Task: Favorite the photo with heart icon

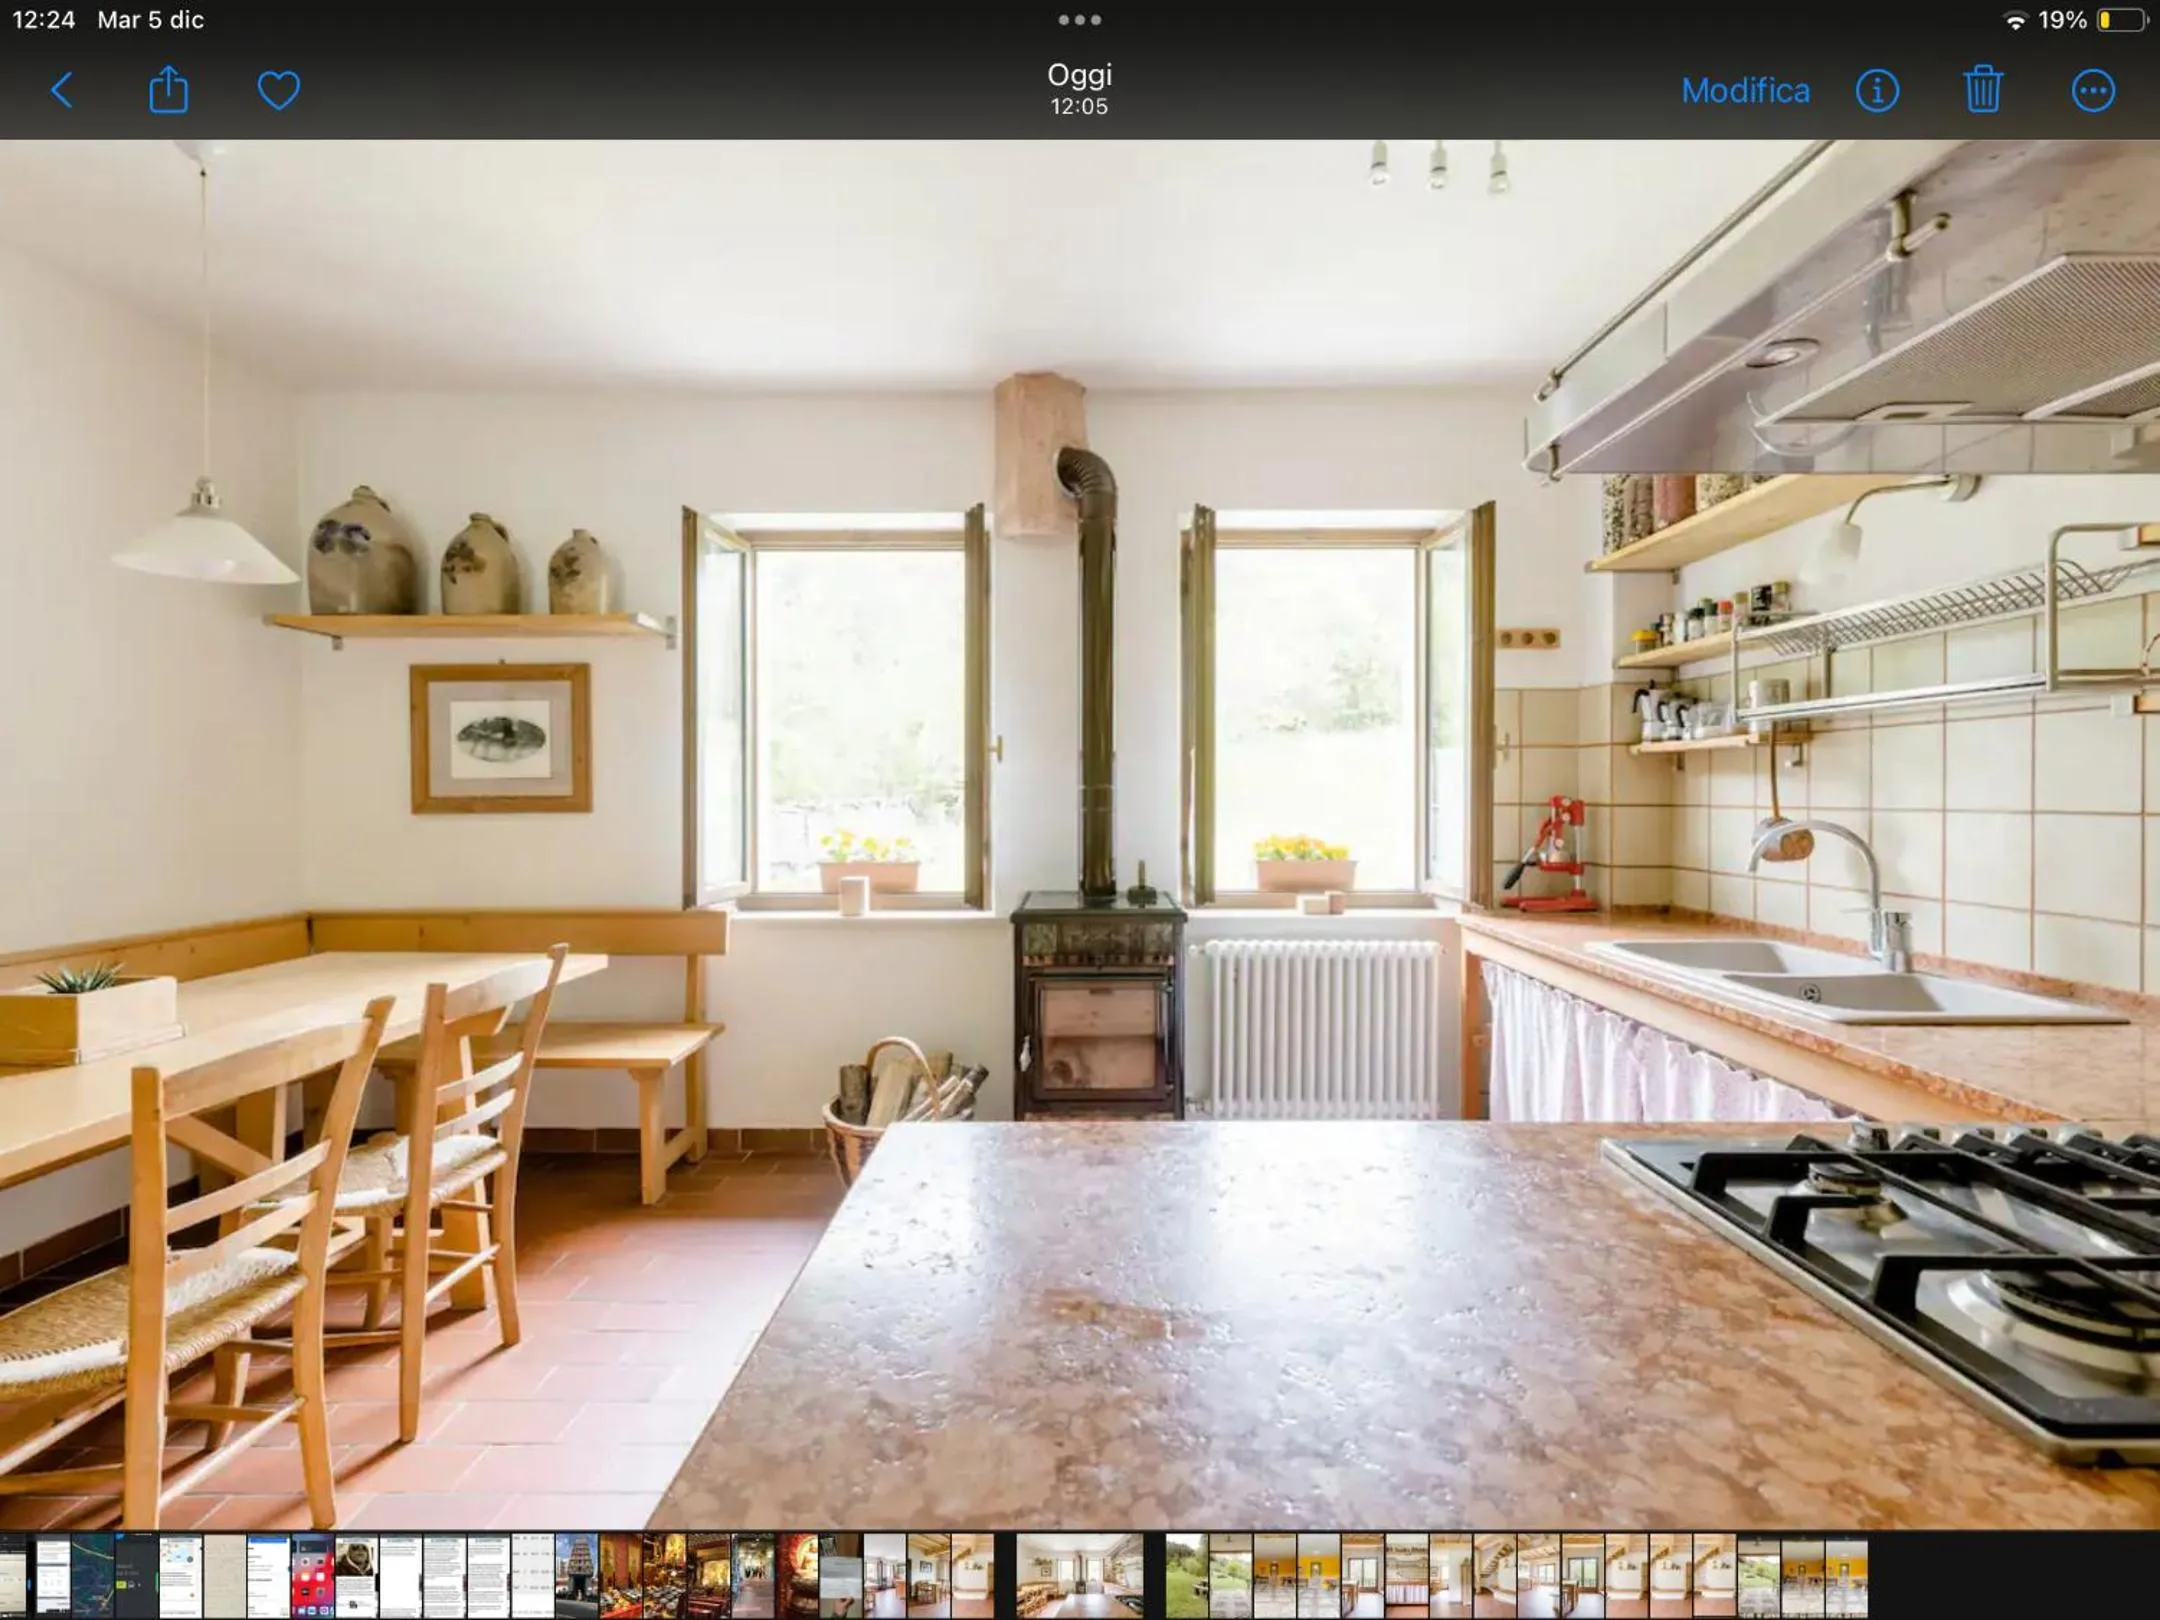Action: click(278, 91)
